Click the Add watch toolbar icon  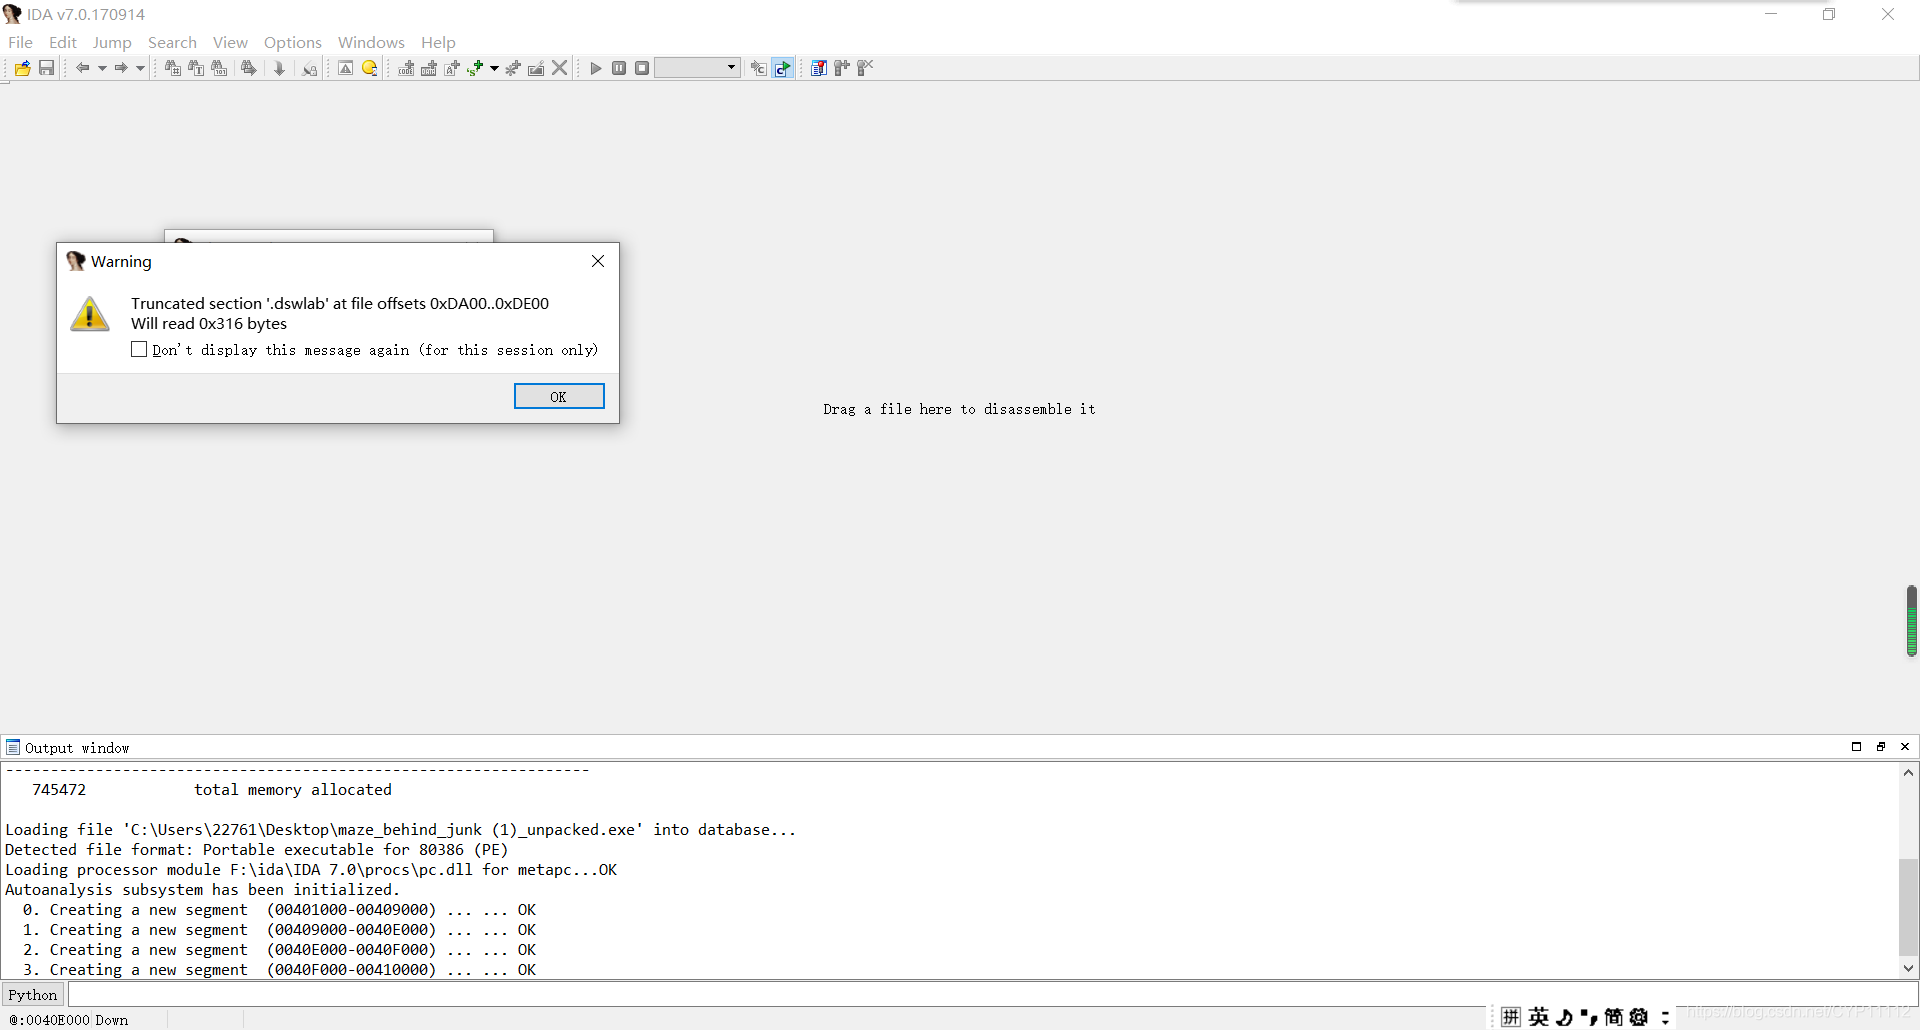pyautogui.click(x=842, y=68)
